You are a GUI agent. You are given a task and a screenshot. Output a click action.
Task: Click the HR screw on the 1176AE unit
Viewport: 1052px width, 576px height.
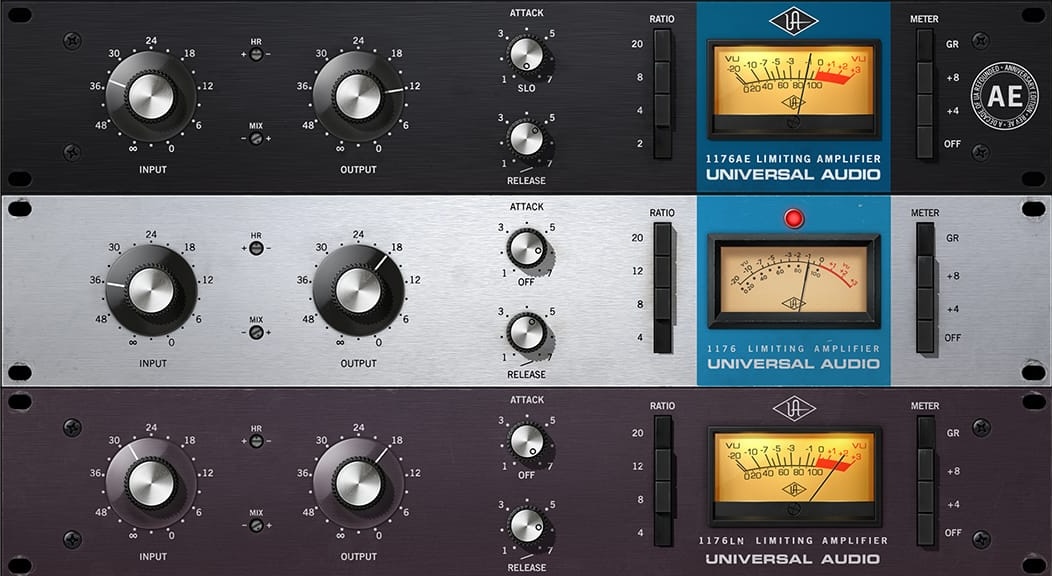(x=256, y=53)
